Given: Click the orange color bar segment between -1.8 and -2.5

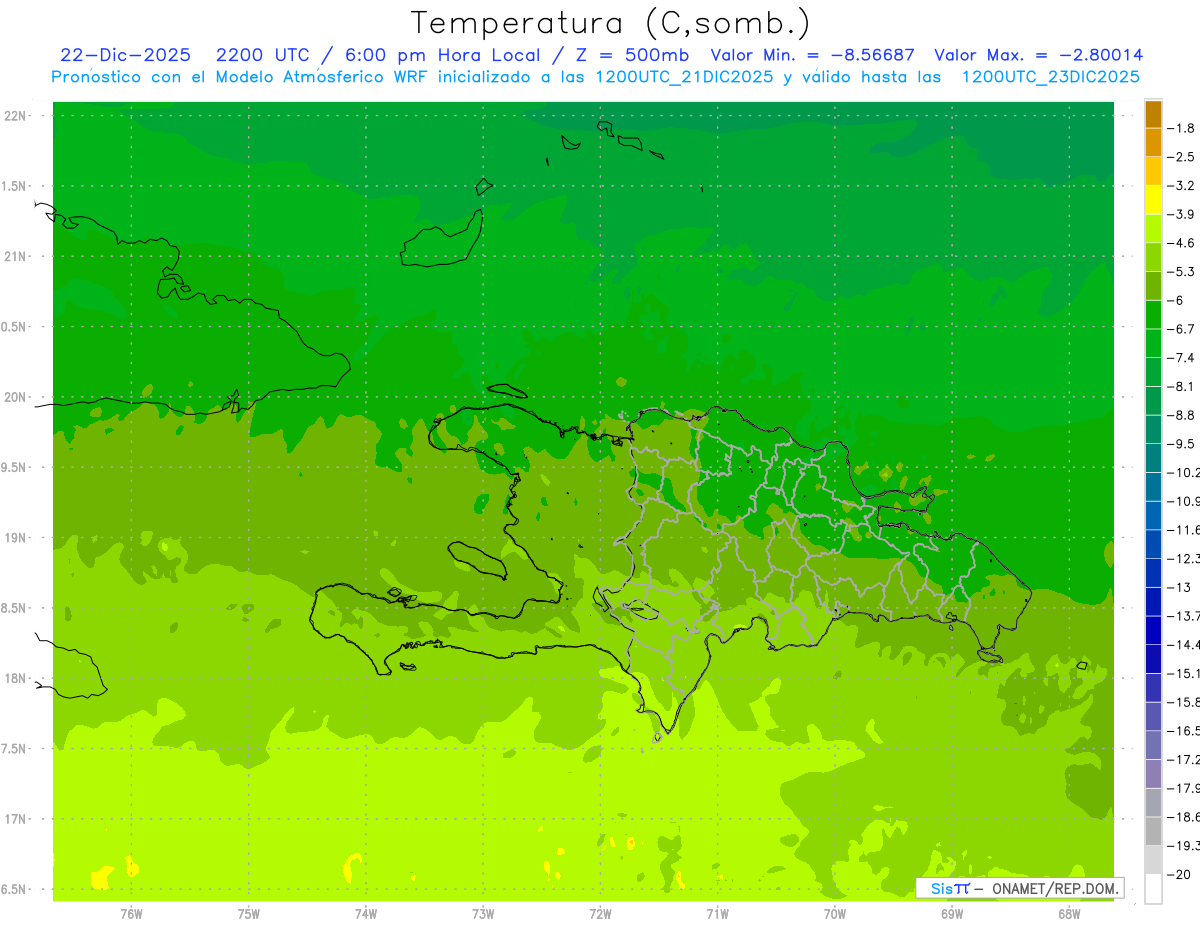Looking at the screenshot, I should click(x=1153, y=142).
